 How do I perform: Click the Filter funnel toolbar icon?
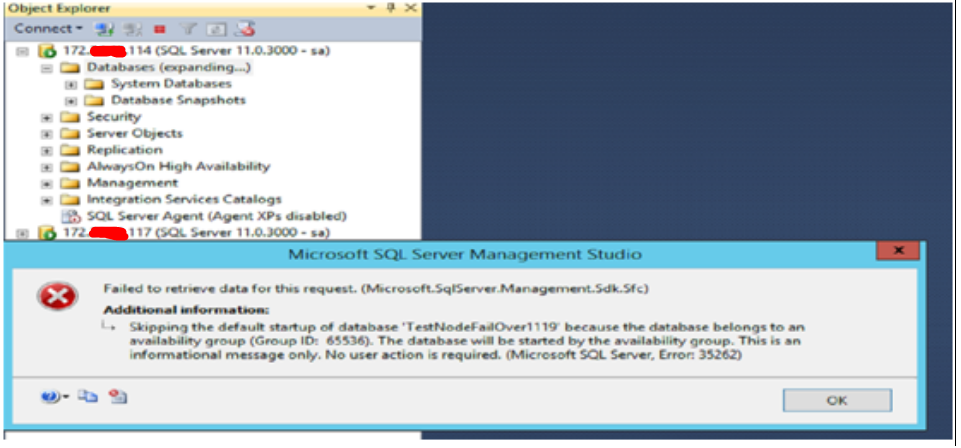tap(188, 29)
